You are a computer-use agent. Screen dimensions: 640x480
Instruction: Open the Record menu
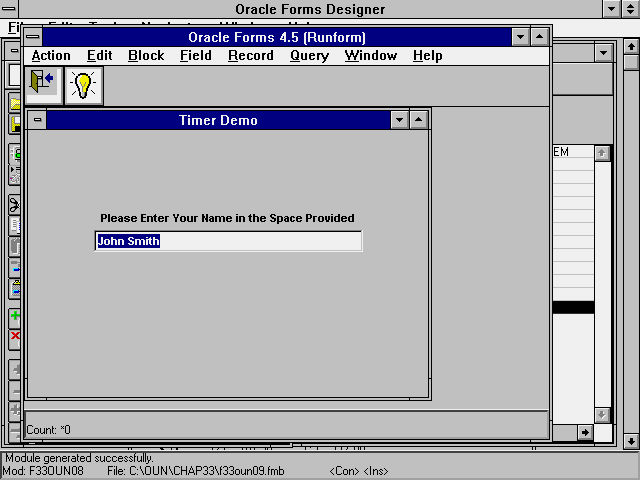[251, 56]
